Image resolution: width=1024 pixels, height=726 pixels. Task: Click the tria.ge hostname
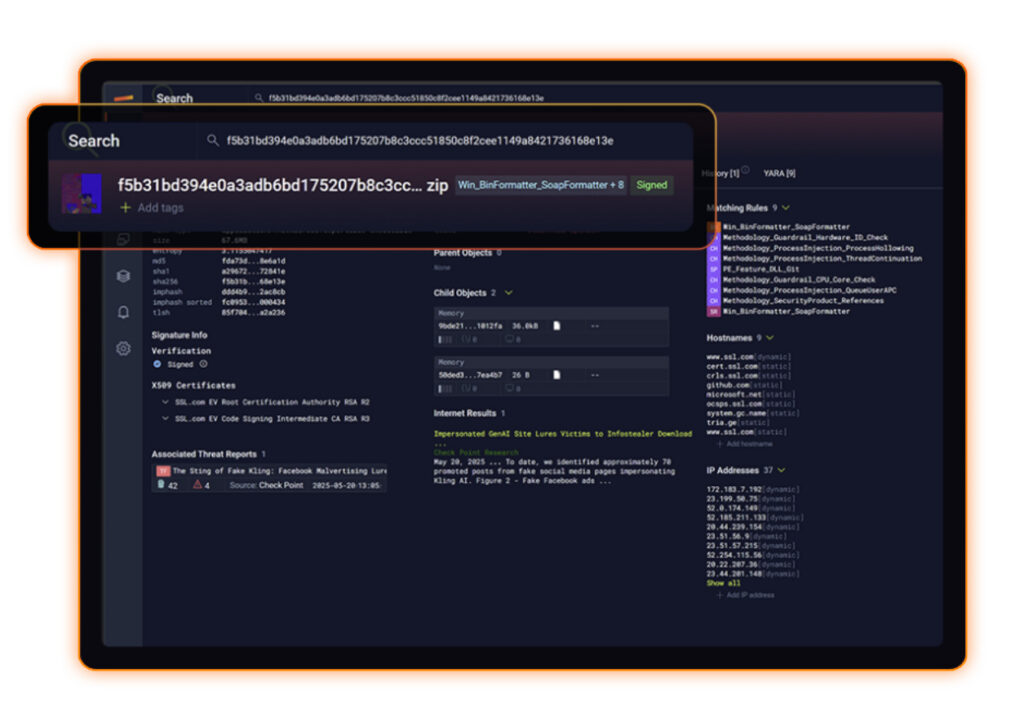point(720,422)
